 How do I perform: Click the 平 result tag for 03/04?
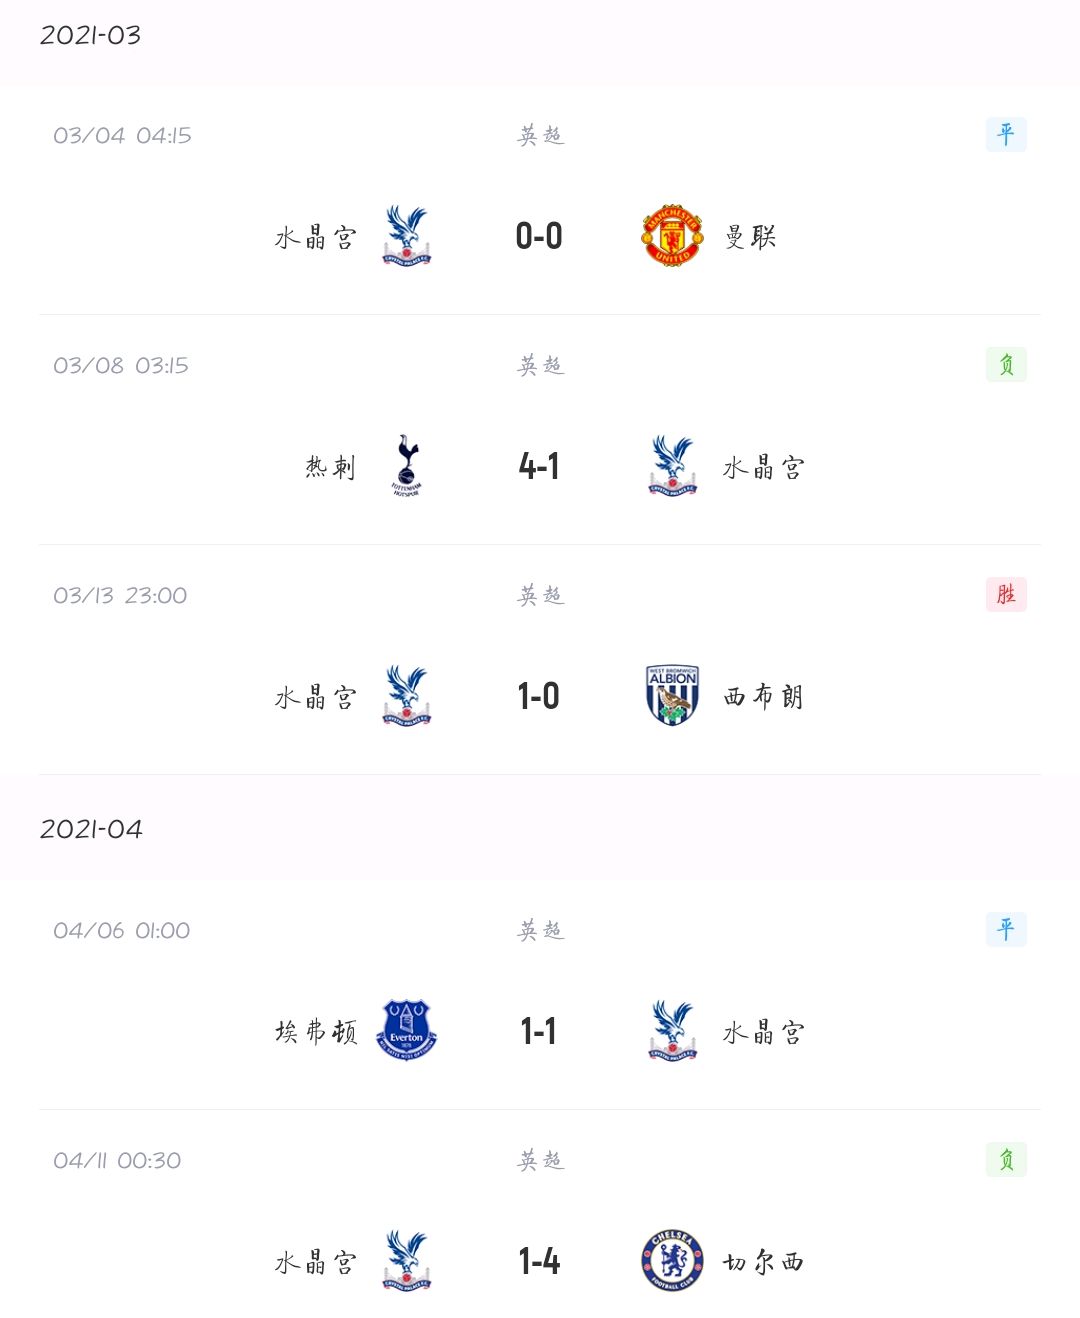(1006, 134)
